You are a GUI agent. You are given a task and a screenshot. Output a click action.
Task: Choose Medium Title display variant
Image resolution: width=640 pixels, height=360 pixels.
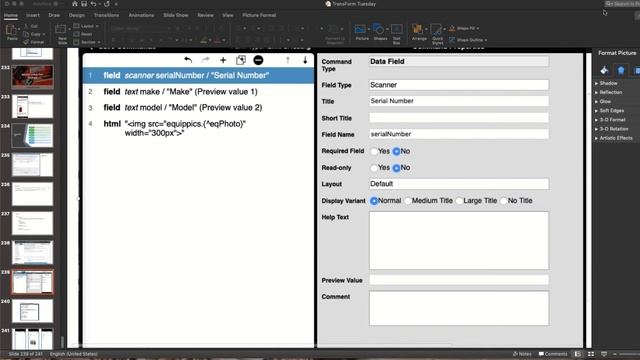tap(408, 201)
